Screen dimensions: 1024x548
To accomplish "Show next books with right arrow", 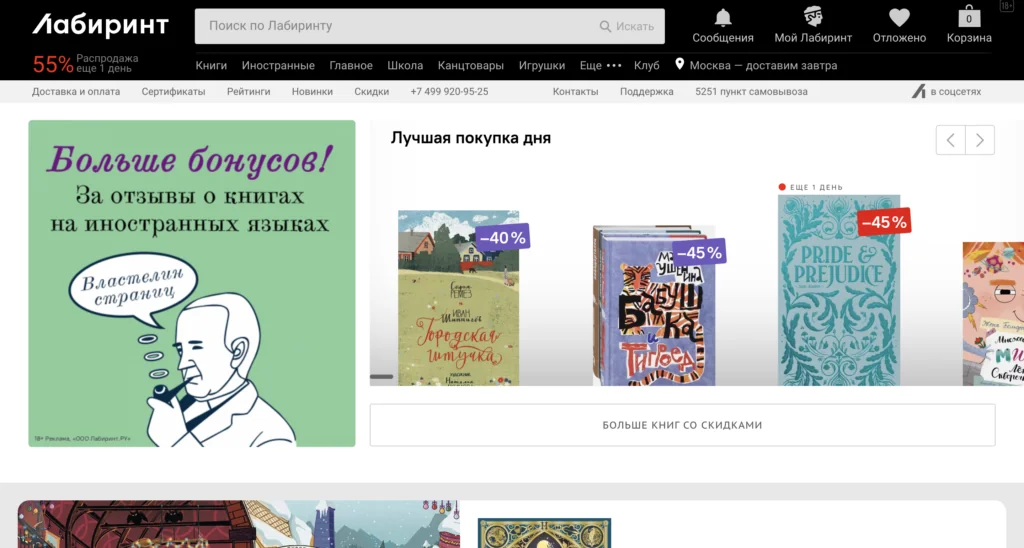I will click(980, 140).
